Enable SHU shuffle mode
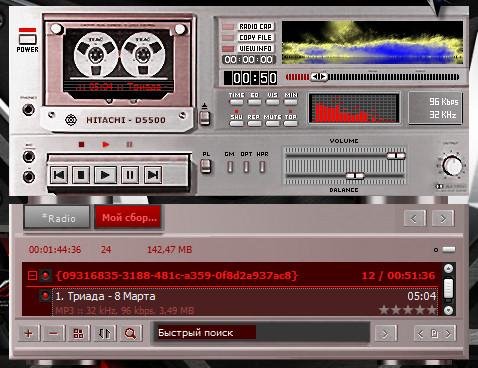The image size is (478, 368). coord(236,123)
